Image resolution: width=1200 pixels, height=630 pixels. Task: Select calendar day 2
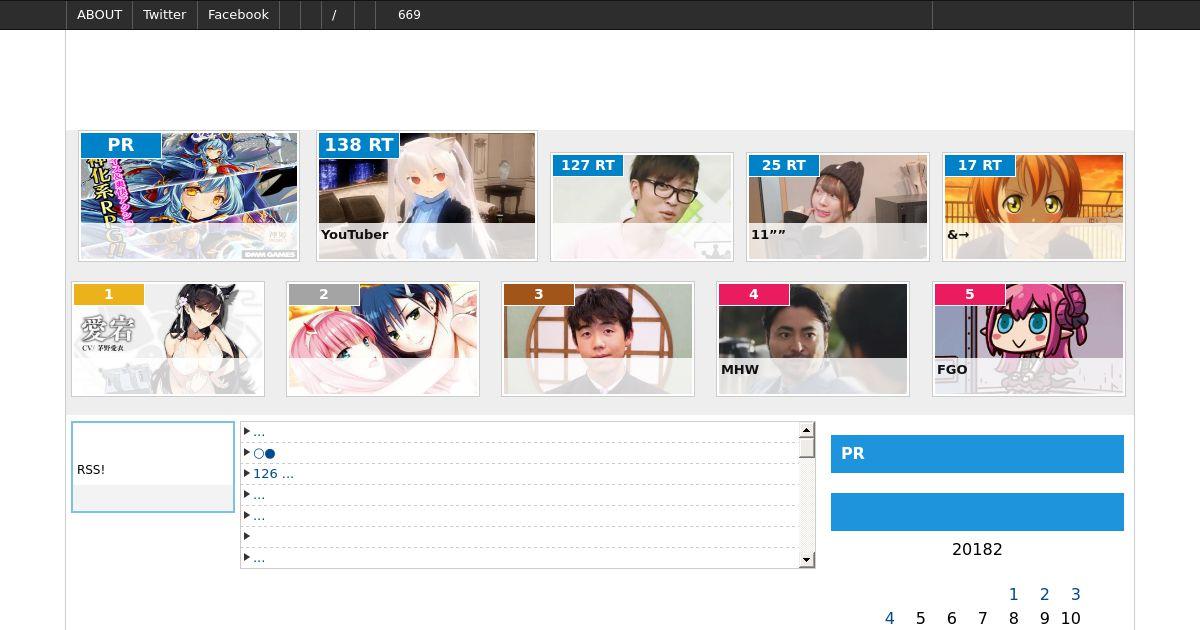pyautogui.click(x=1044, y=594)
